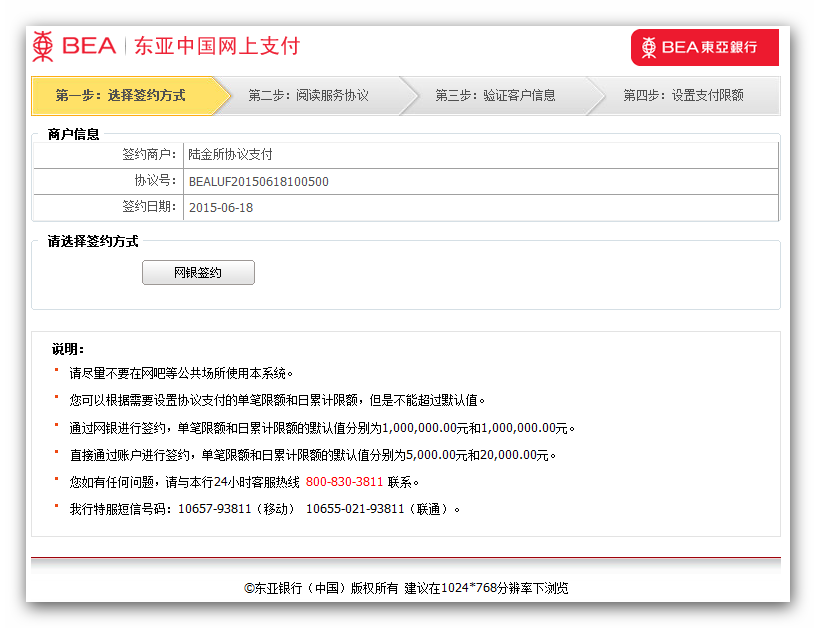Click the note with 5,000.00元和20,000.00元 limits
Screen dimensions: 816x628
click(x=313, y=455)
